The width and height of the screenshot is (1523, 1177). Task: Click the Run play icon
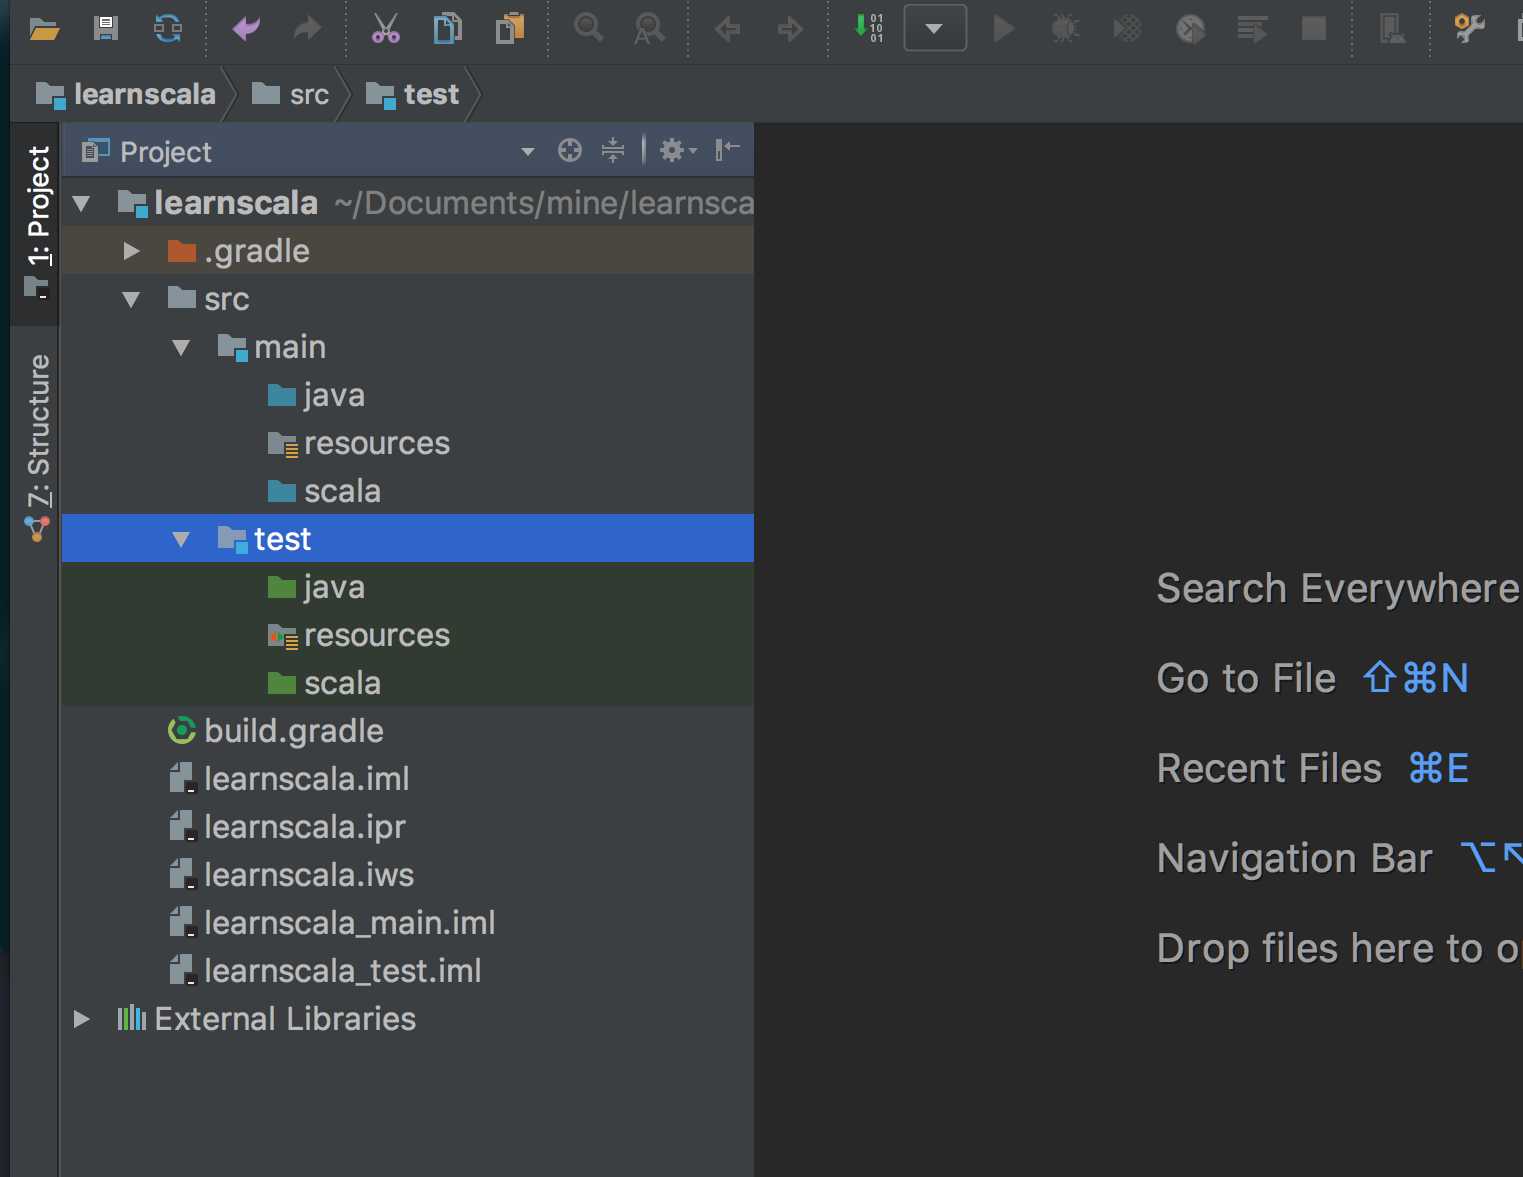click(x=1004, y=28)
